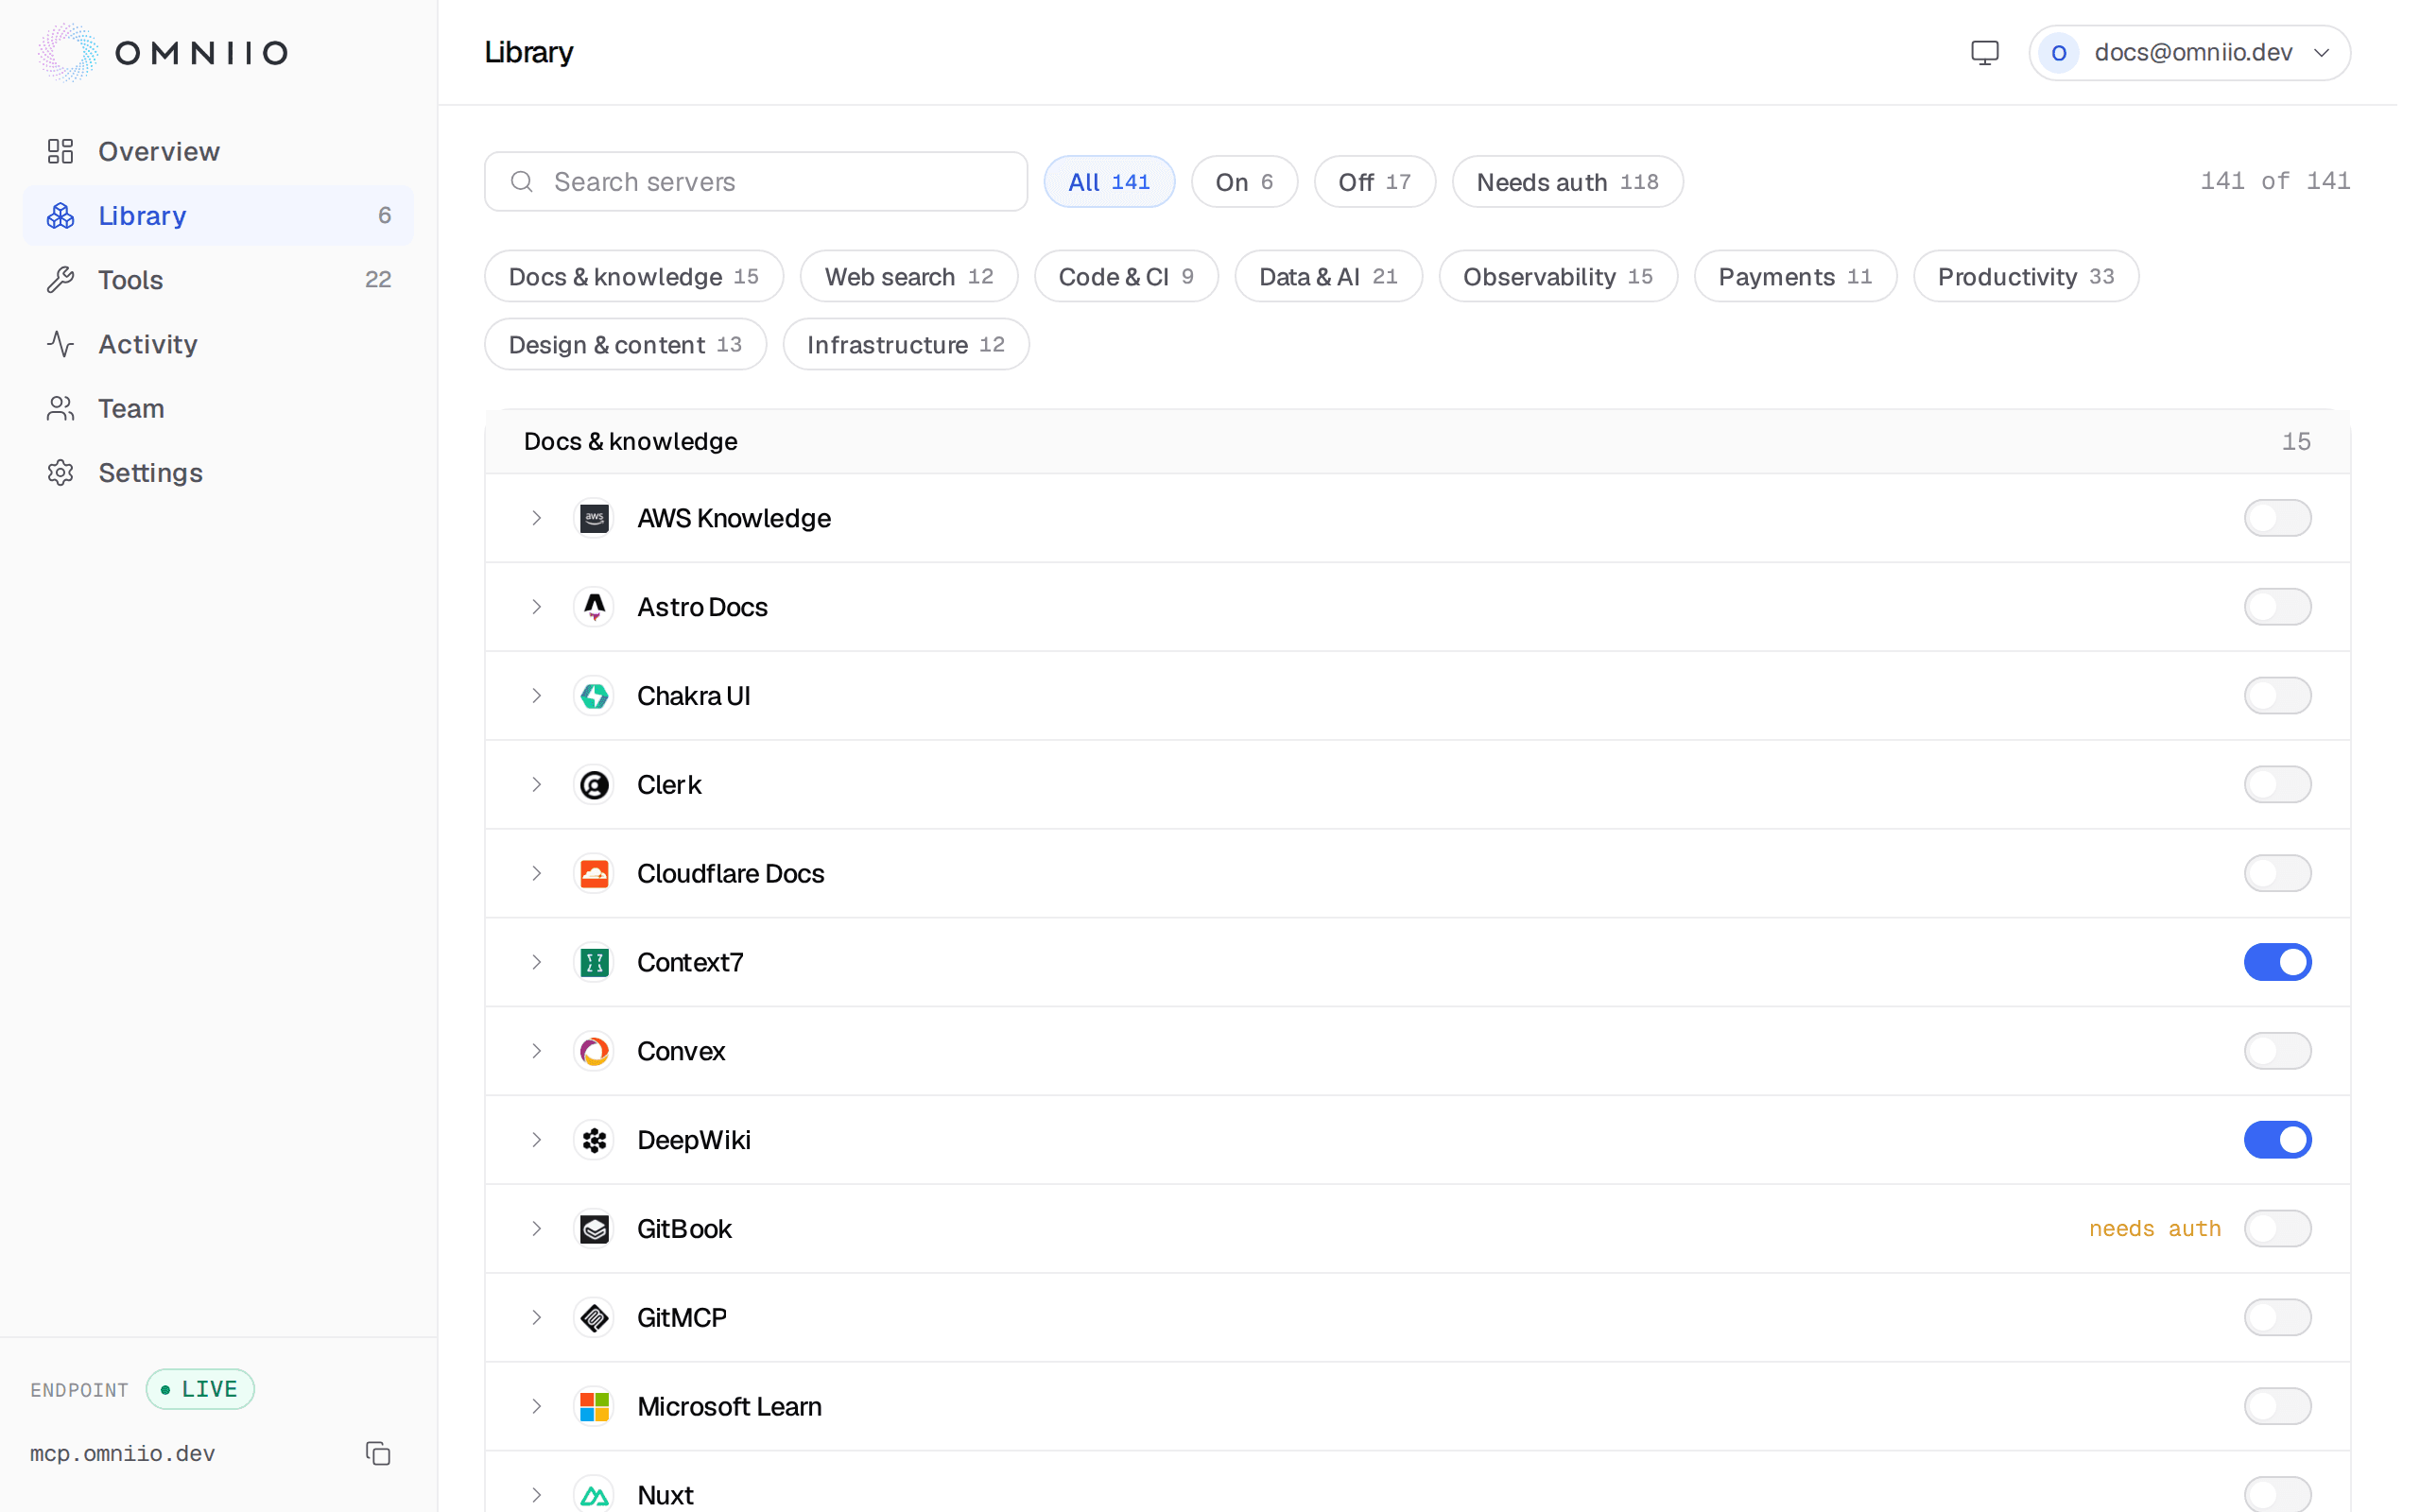Filter by Productivity category
This screenshot has width=2420, height=1512.
[x=2026, y=276]
